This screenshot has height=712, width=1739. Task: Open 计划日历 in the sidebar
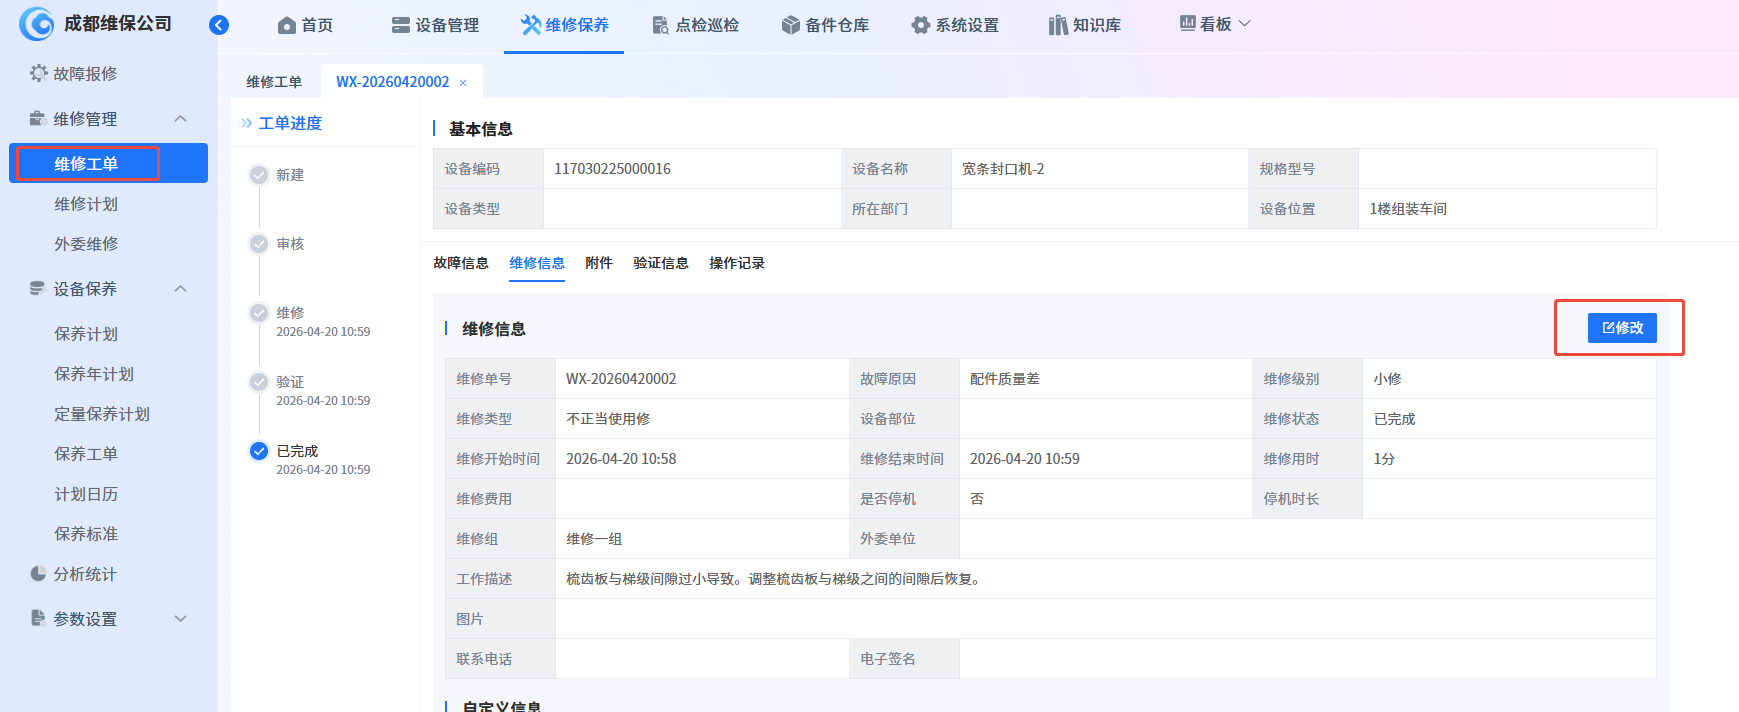[86, 494]
